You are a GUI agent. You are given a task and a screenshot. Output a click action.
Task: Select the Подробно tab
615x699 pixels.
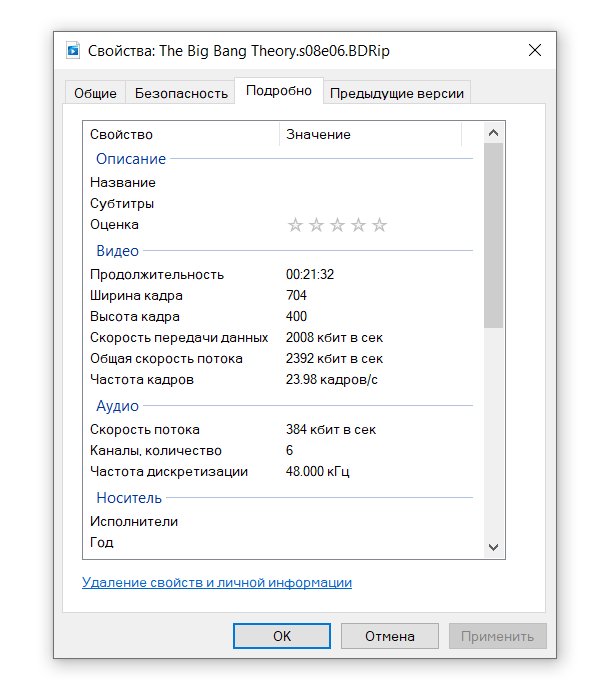(279, 90)
